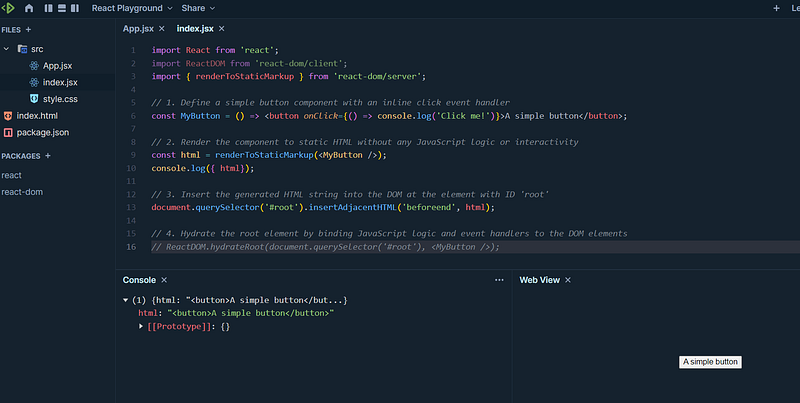
Task: Click the html value line in console
Action: coord(236,313)
